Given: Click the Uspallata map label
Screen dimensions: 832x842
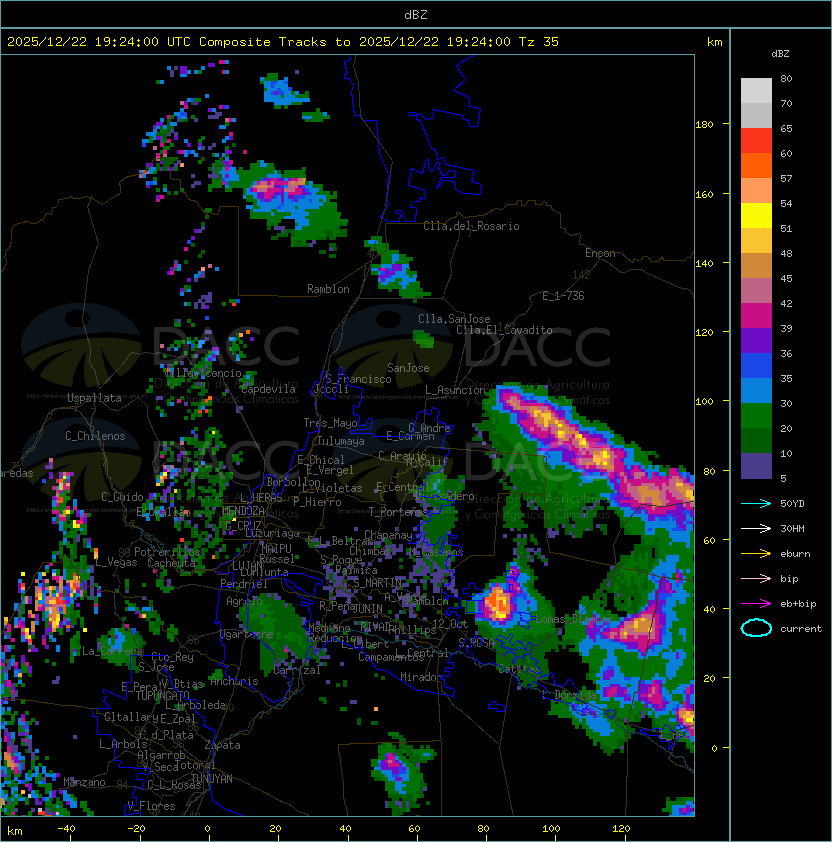Looking at the screenshot, I should [x=94, y=398].
